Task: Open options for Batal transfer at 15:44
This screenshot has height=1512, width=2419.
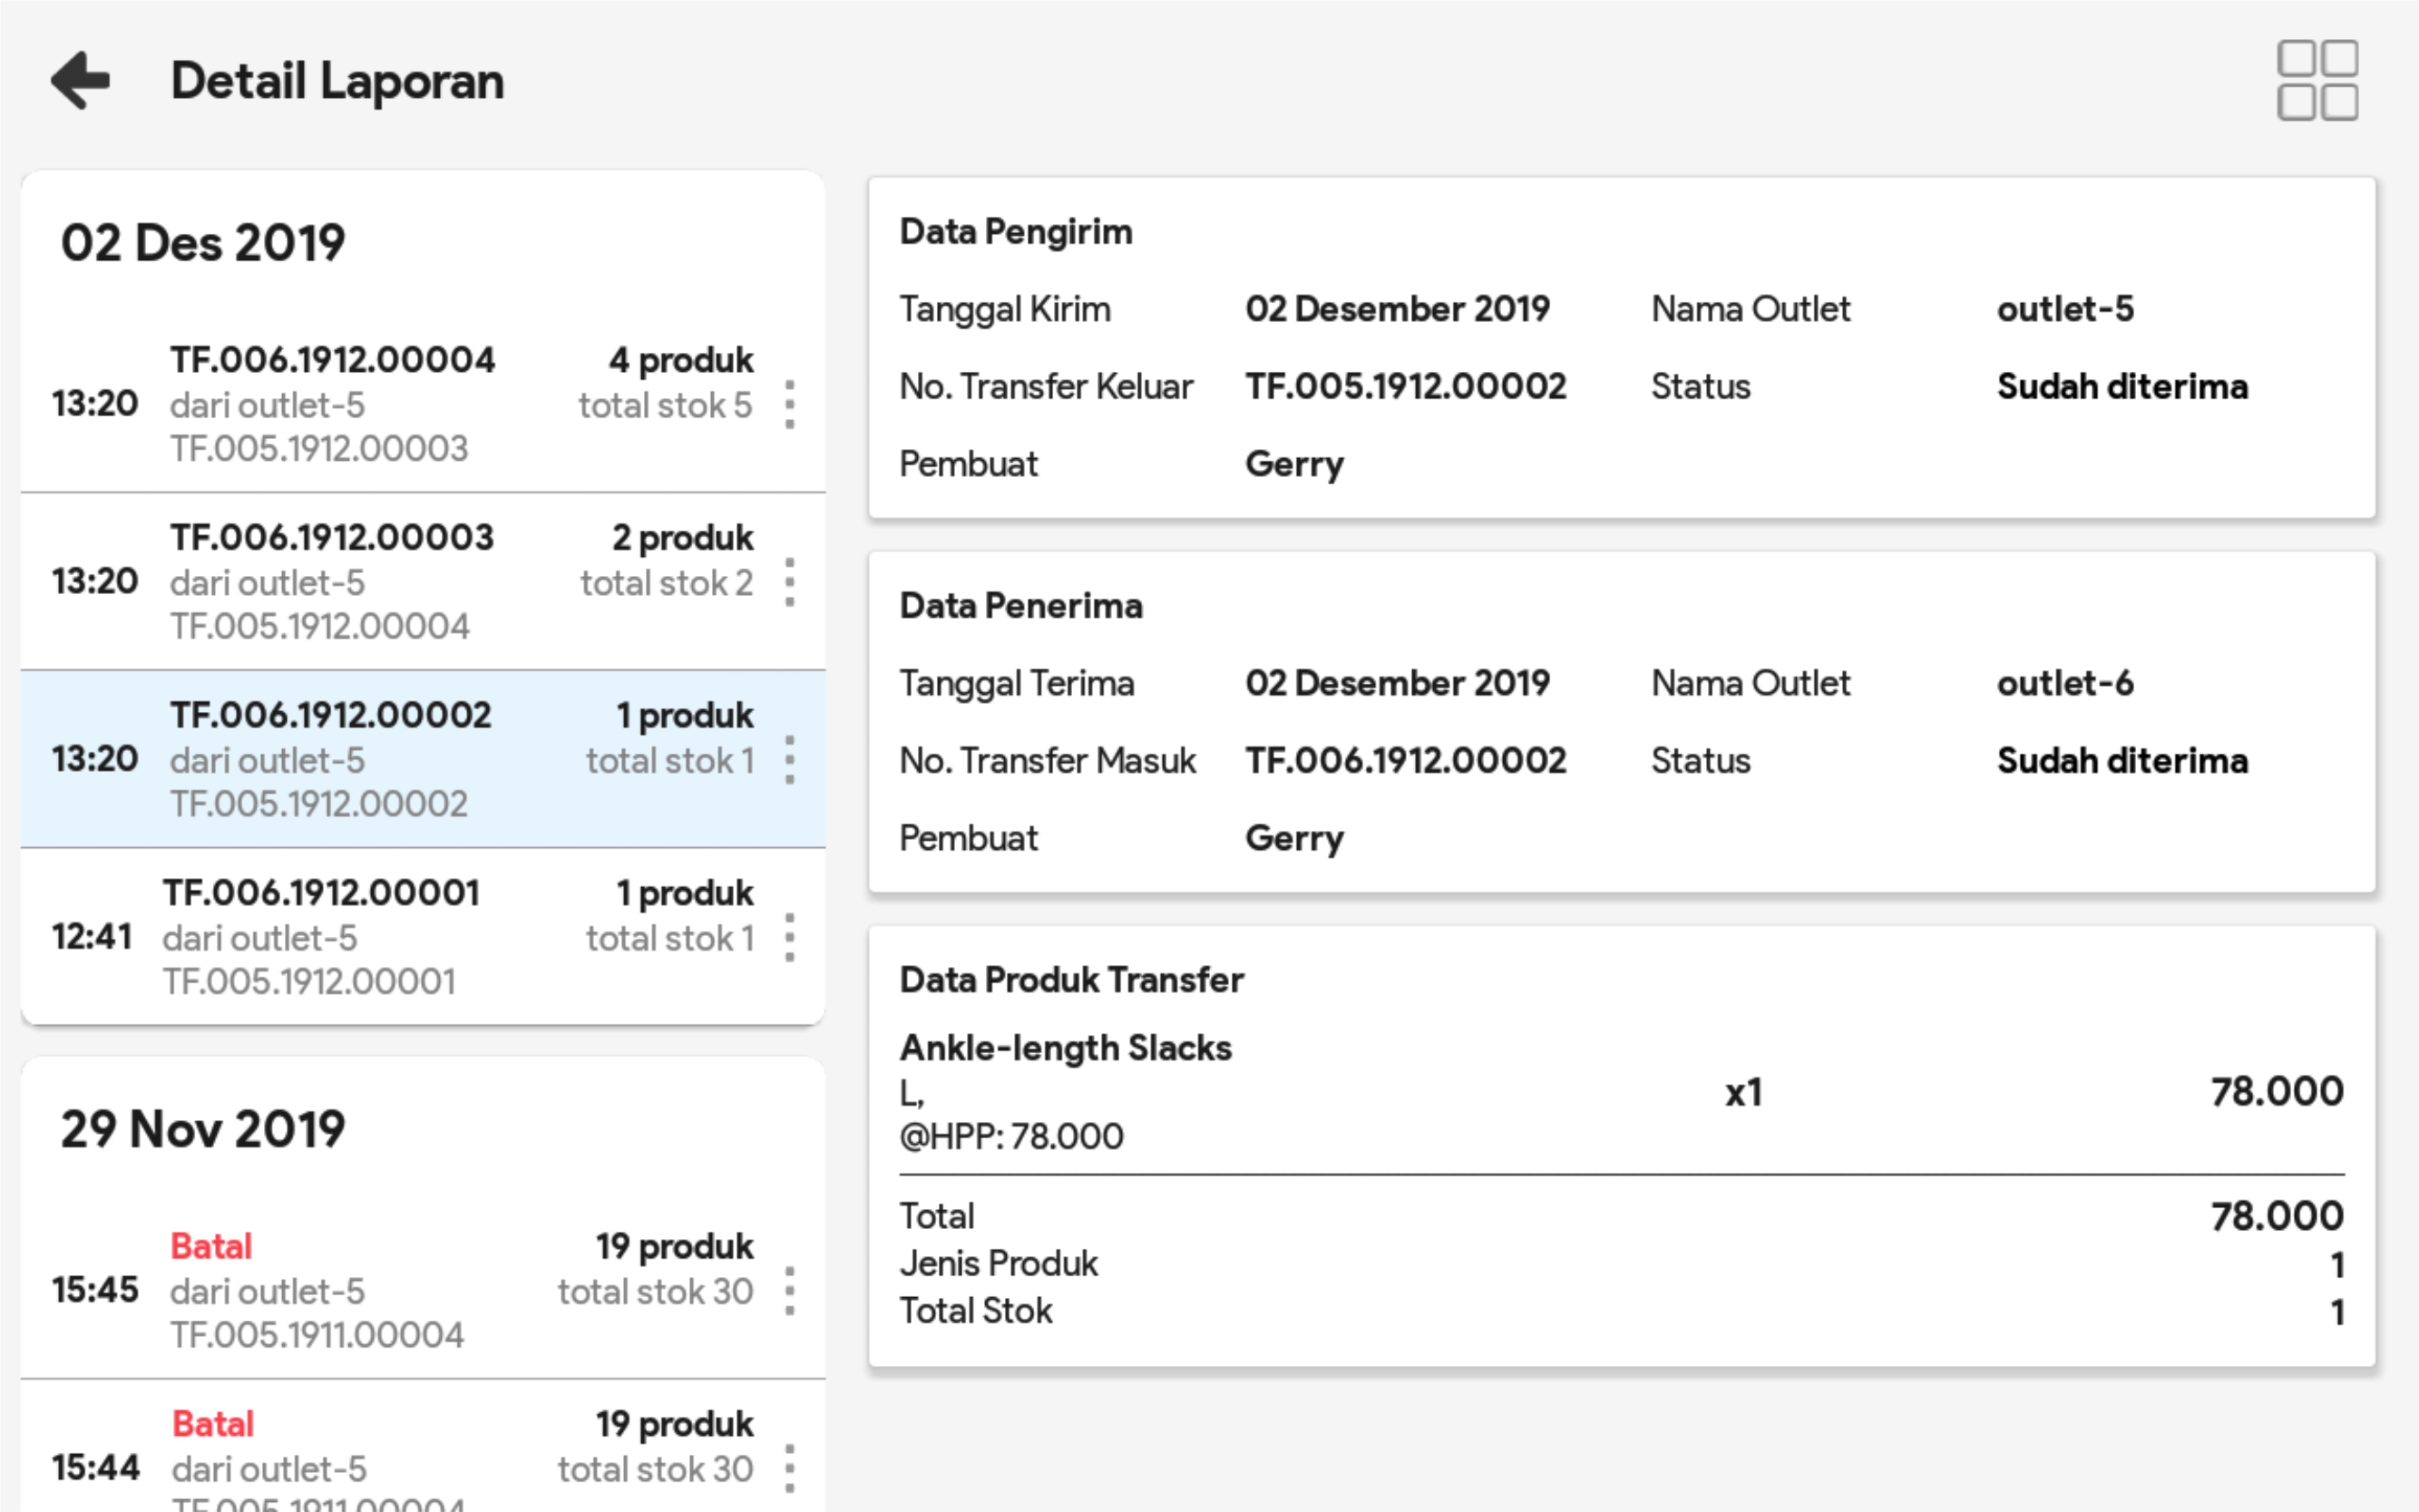Action: click(x=790, y=1468)
